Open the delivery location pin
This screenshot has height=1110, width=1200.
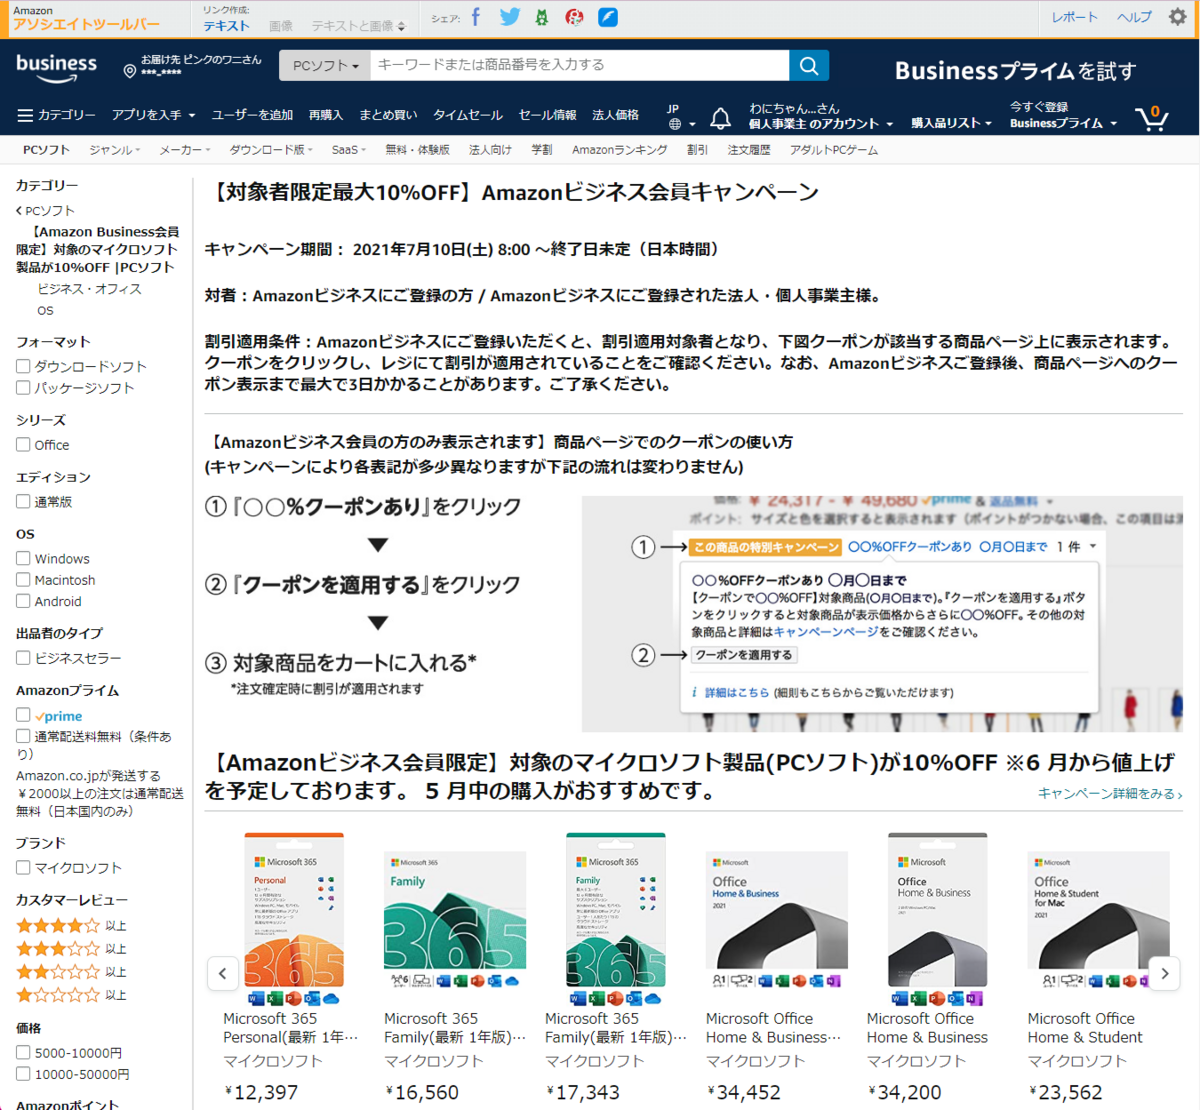[129, 71]
